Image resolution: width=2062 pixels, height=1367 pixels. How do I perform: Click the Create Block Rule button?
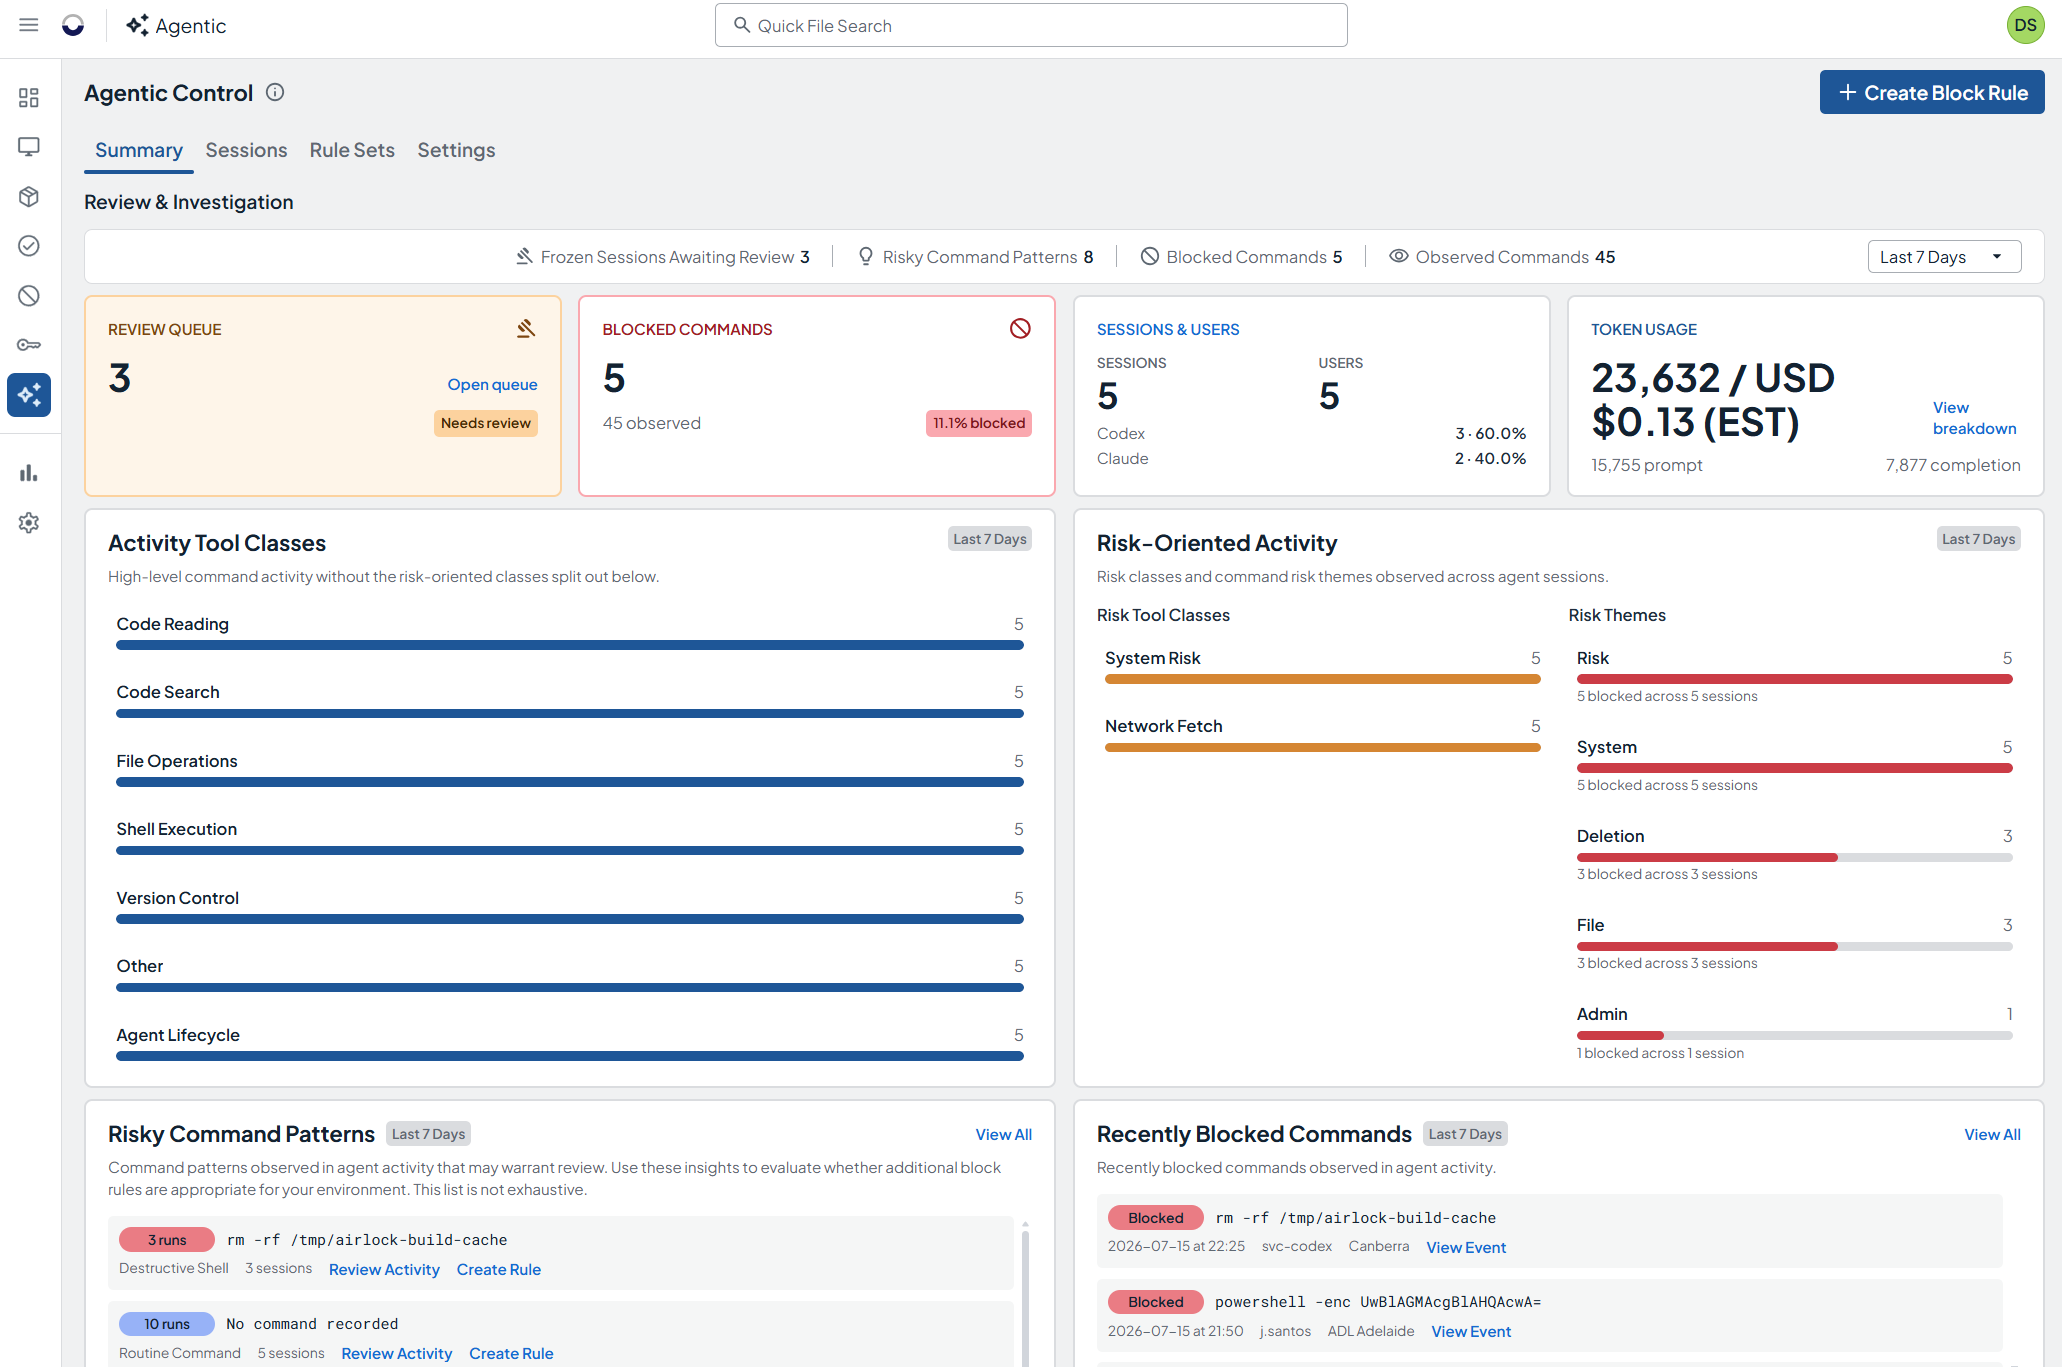pos(1932,92)
